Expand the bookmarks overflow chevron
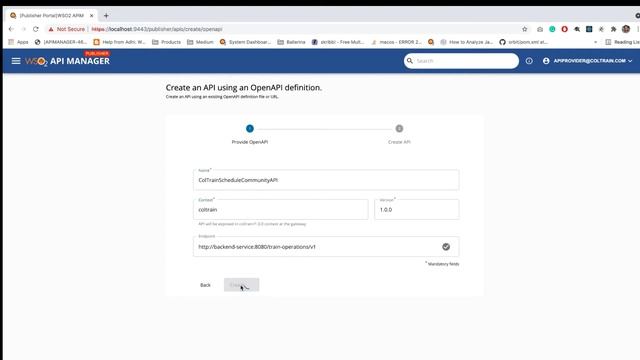 596,42
